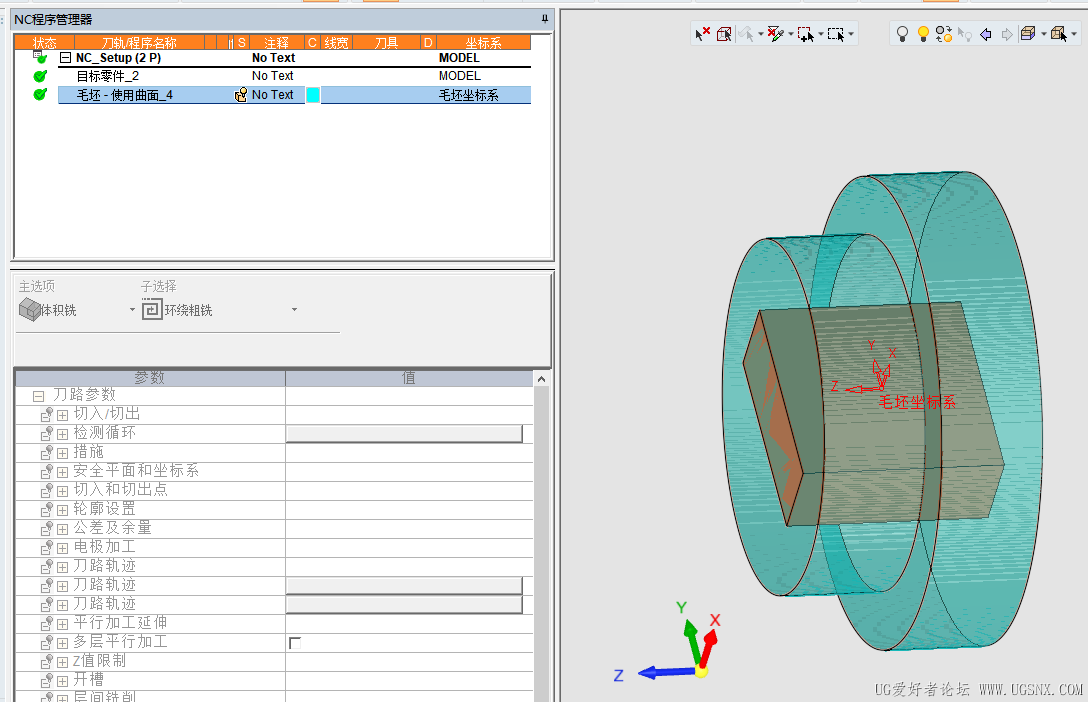Click the deselect-all cursor icon with red X
The image size is (1088, 702).
[703, 34]
